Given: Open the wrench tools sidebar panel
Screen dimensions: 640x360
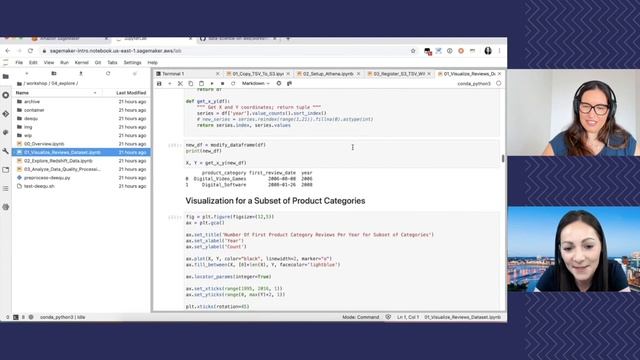Looking at the screenshot, I should point(5,151).
